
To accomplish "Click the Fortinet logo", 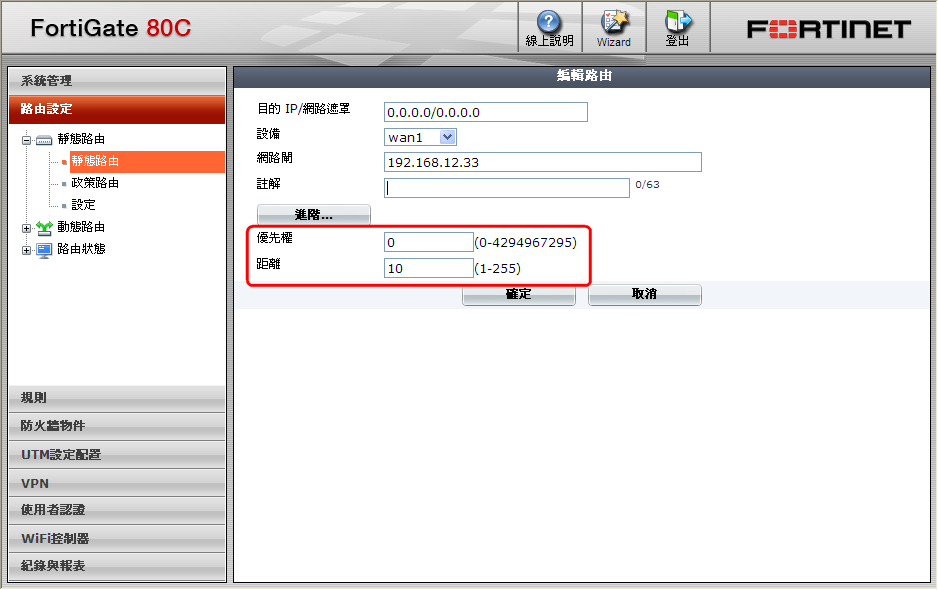I will 829,29.
